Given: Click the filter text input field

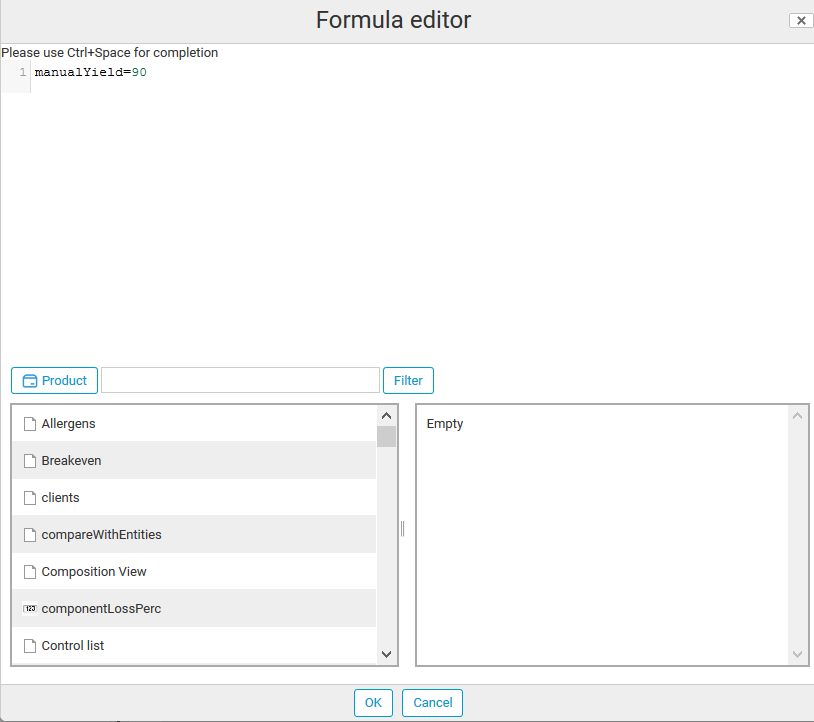Looking at the screenshot, I should (x=240, y=380).
